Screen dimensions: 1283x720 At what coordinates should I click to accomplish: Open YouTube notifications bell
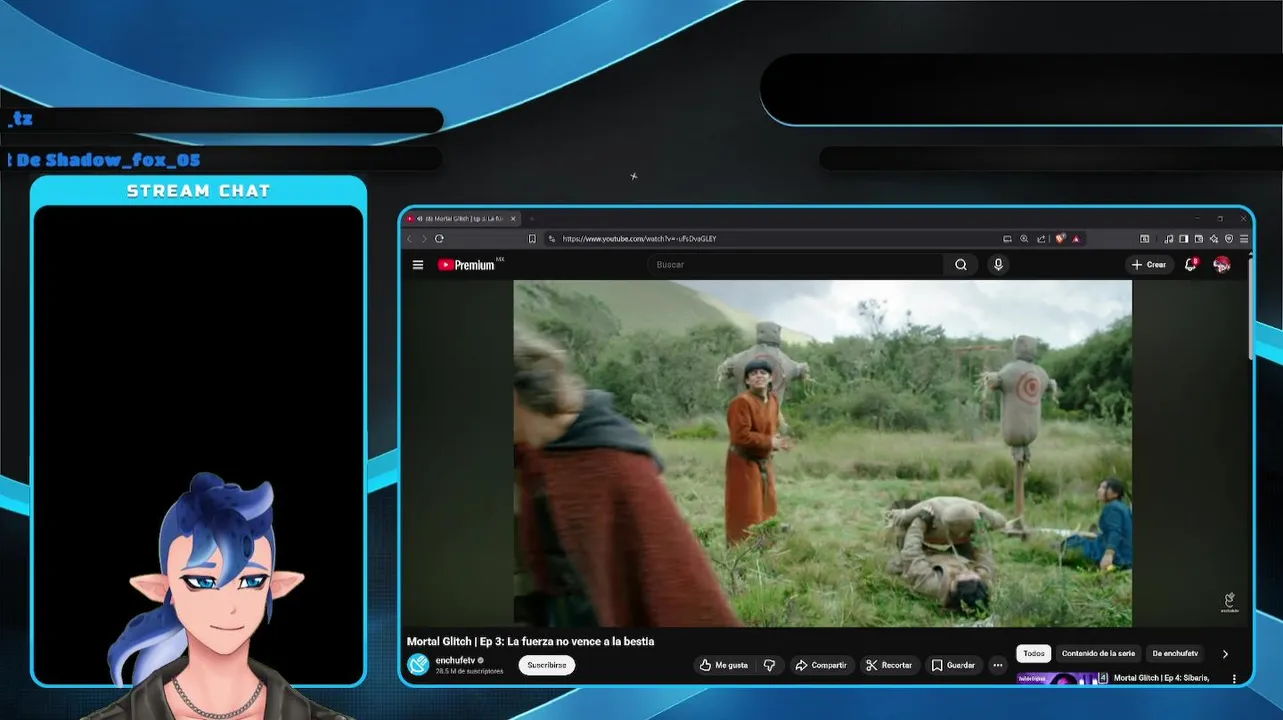click(1190, 264)
